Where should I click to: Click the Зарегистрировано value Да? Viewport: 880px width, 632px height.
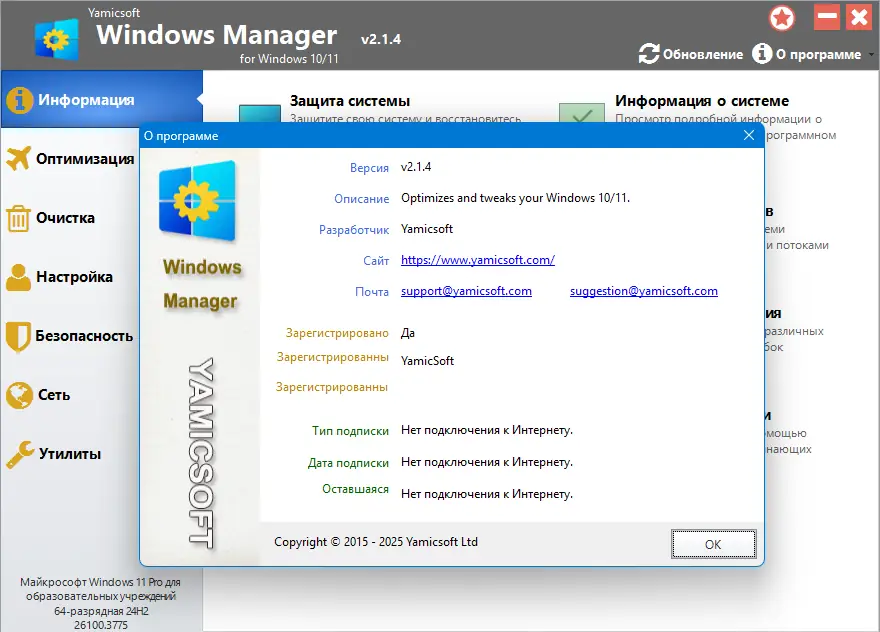[x=407, y=333]
